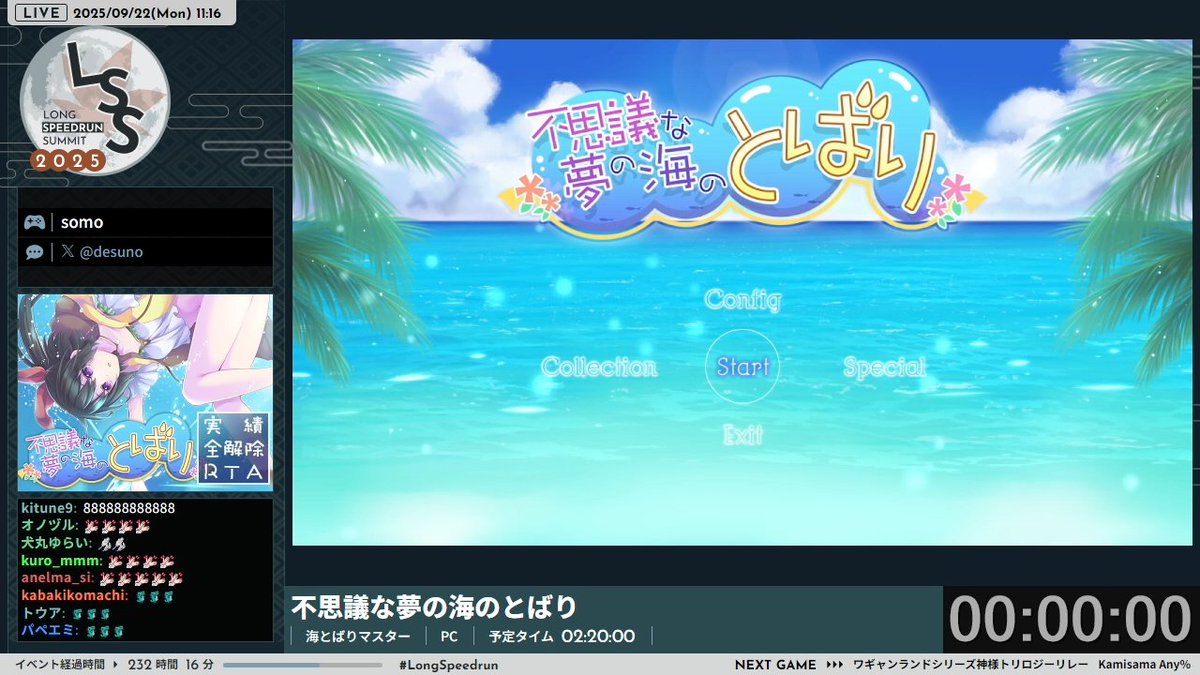Click the PC platform label
The image size is (1200, 675).
point(449,636)
